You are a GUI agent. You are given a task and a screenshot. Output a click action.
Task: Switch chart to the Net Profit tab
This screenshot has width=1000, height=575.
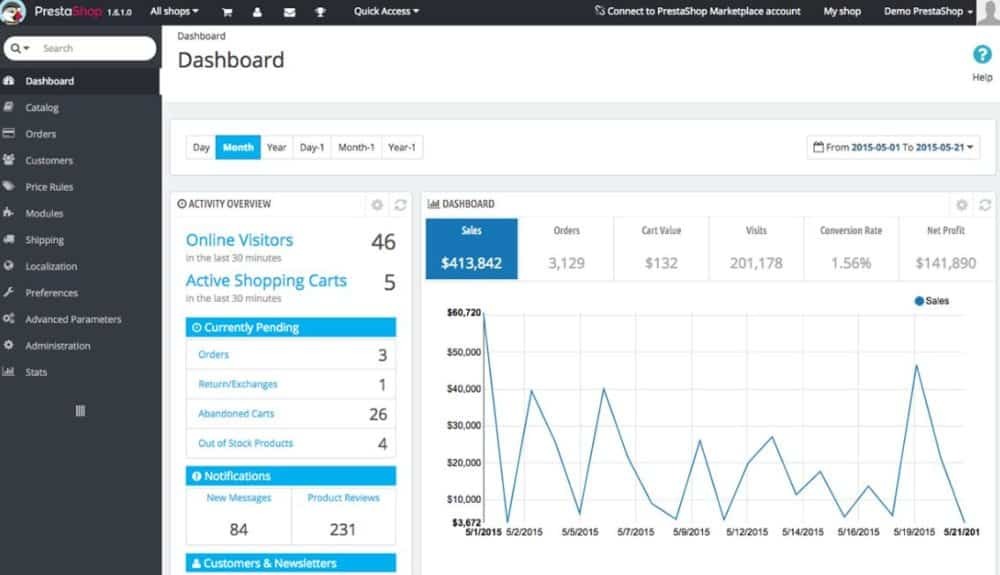[x=945, y=249]
